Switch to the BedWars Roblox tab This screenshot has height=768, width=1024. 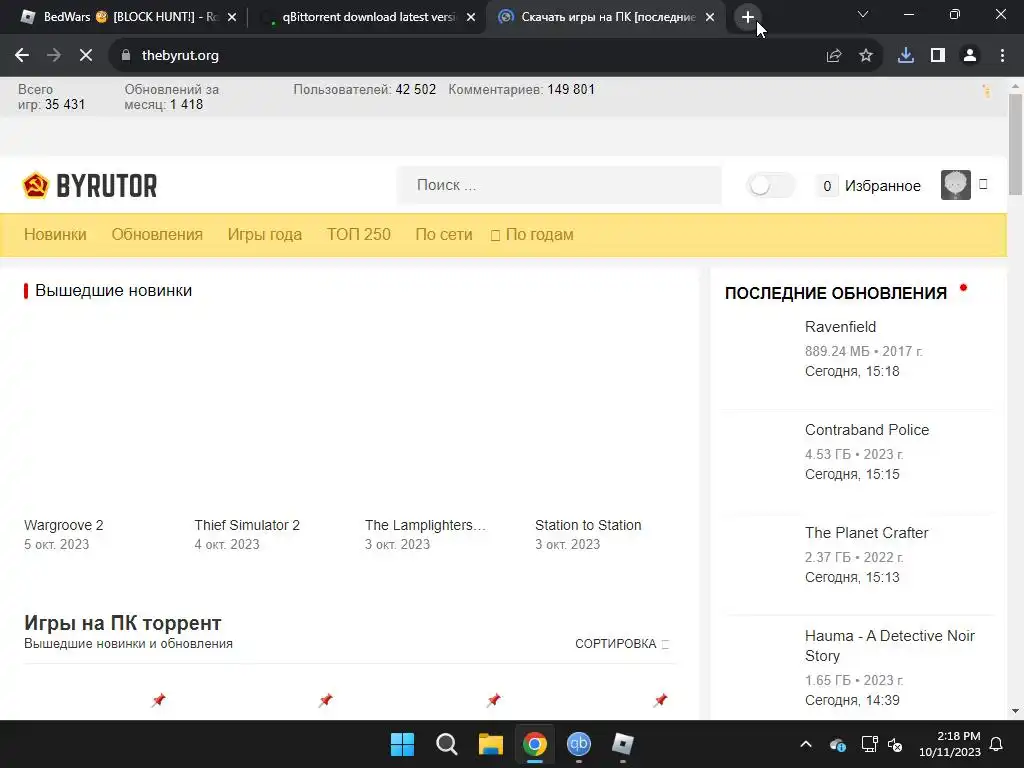tap(129, 17)
